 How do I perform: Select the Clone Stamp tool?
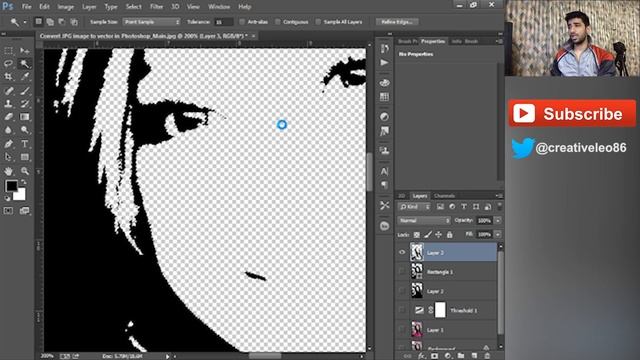(8, 104)
